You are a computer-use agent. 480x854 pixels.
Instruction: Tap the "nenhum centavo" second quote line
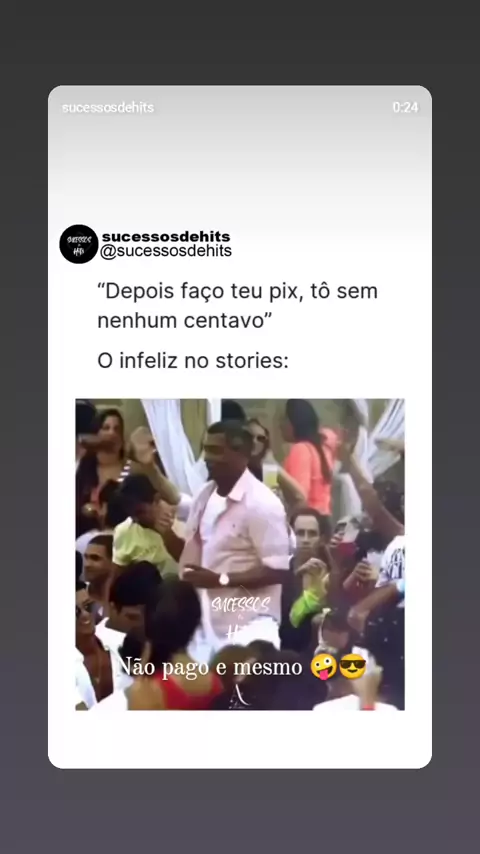click(x=184, y=321)
